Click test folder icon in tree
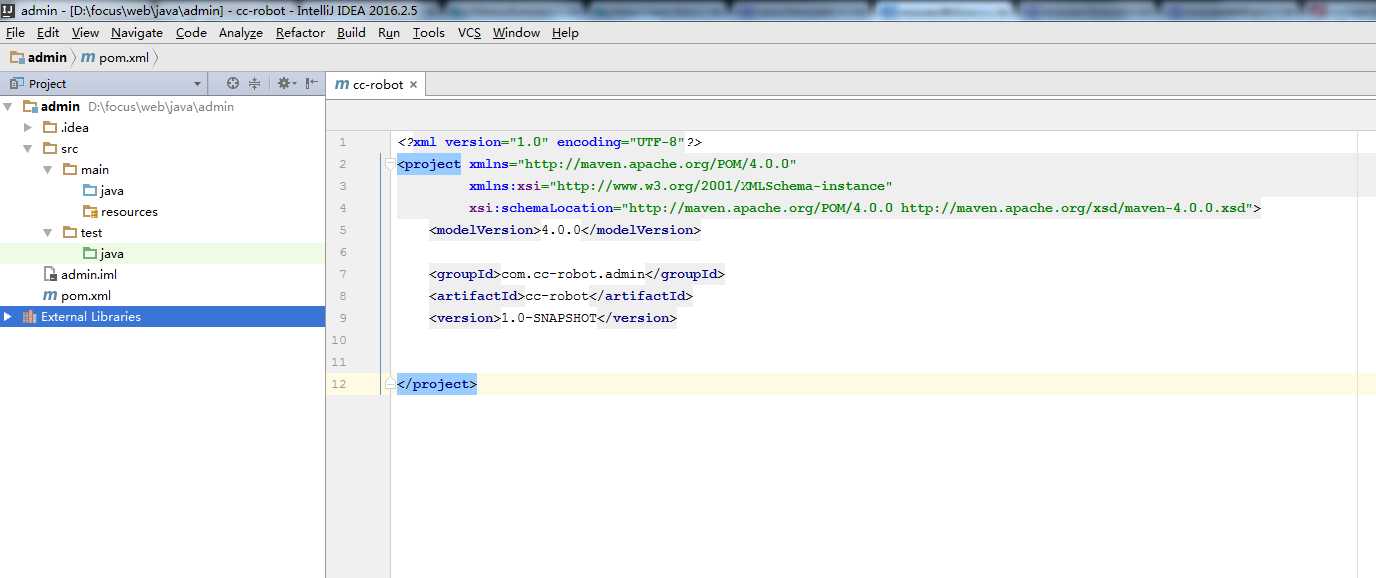Screen dimensions: 1376x578 point(69,232)
